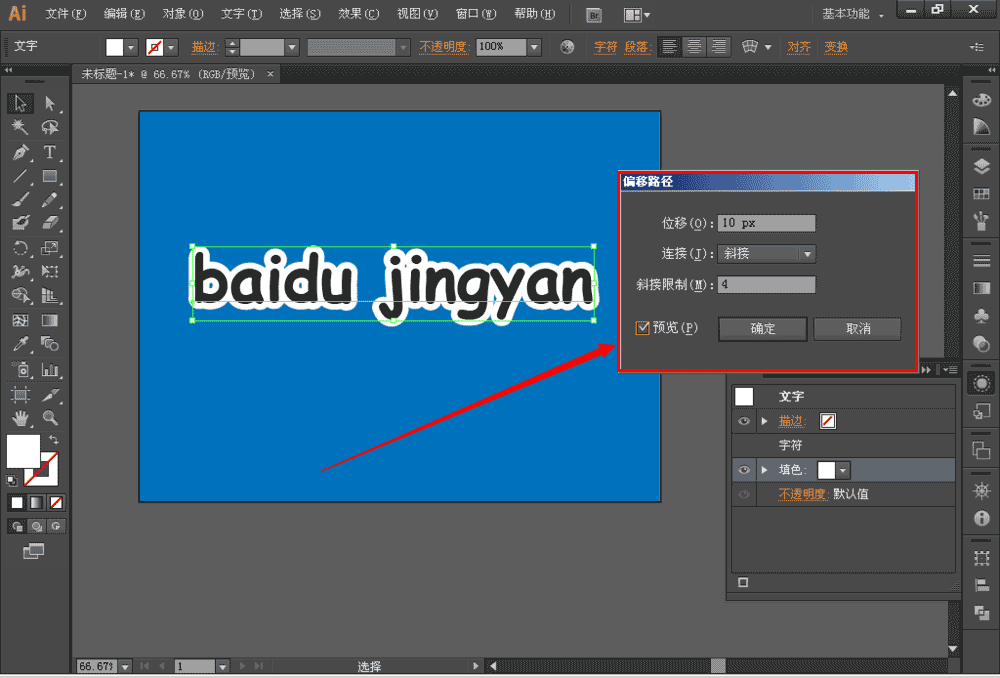Open the File menu

[66, 13]
